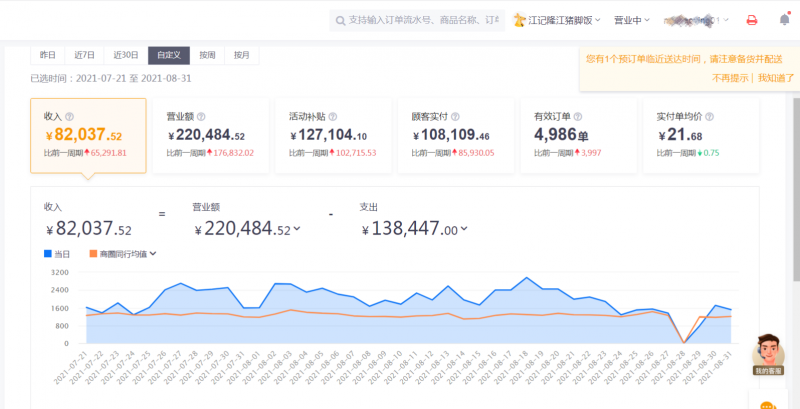Open notifications bell icon

(785, 19)
